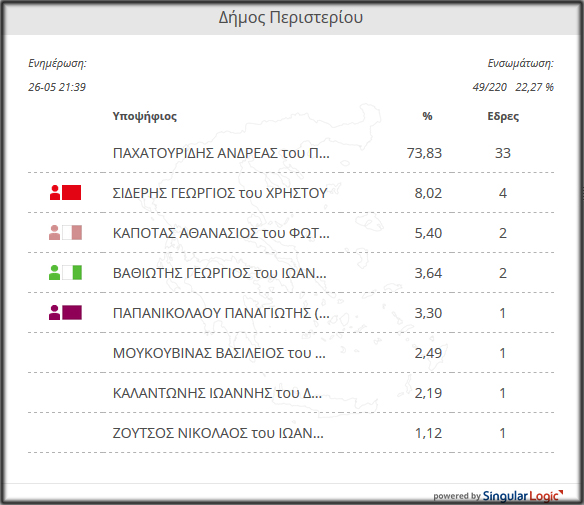The height and width of the screenshot is (505, 584).
Task: Select candidate ΣΙΔΕΡΗΣ ΓΕΩΡΓΙΟΣ του ΧΡΗΣΤΟΥ
Action: pos(220,193)
